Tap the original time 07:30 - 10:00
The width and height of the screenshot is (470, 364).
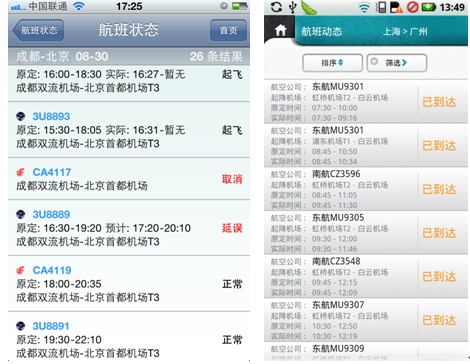coord(334,108)
